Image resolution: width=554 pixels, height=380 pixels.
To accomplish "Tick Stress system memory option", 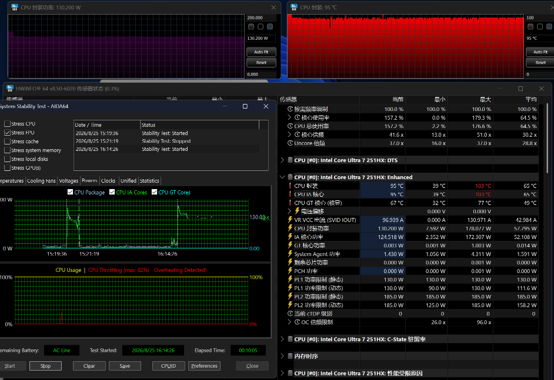I will click(7, 150).
